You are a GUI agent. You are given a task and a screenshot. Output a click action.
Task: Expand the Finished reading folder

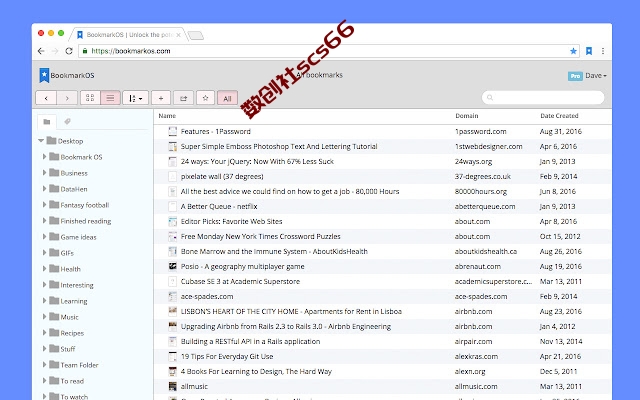(x=44, y=220)
